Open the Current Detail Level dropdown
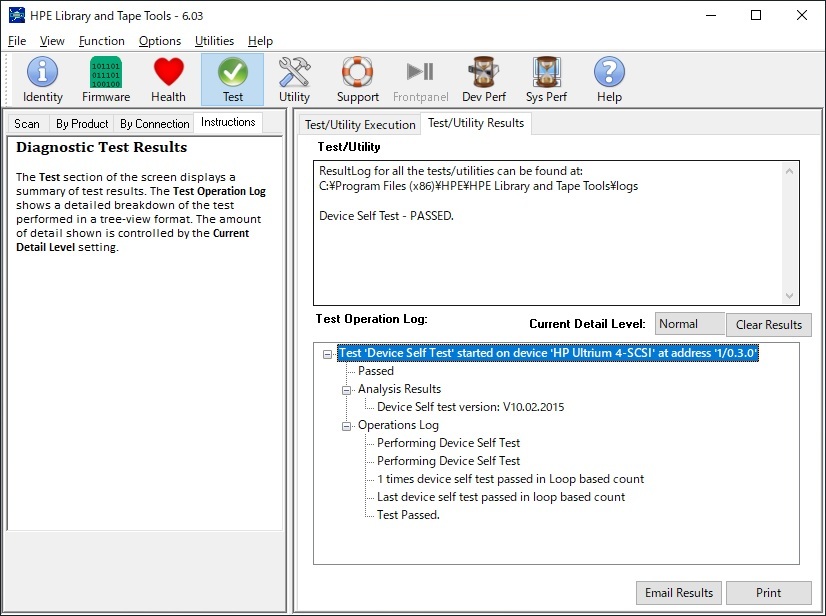This screenshot has width=826, height=616. click(x=690, y=324)
